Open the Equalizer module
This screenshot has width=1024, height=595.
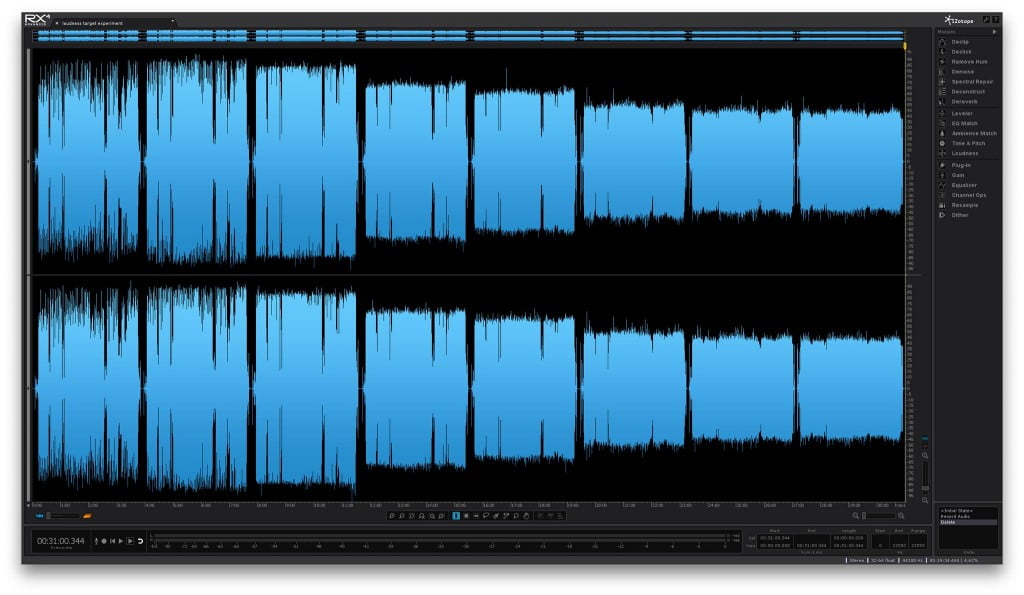(965, 185)
